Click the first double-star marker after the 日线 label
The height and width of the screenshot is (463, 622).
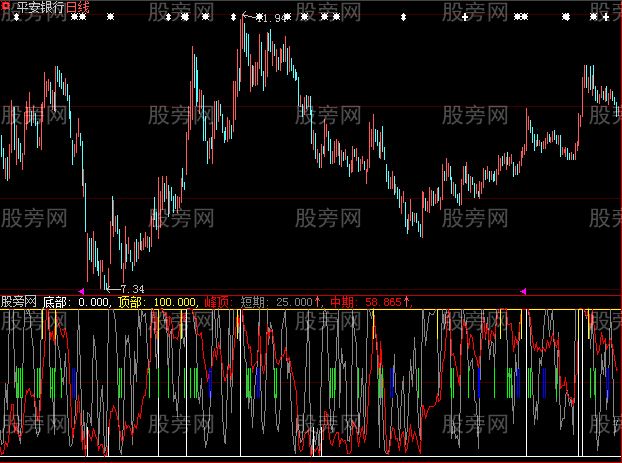pyautogui.click(x=78, y=18)
